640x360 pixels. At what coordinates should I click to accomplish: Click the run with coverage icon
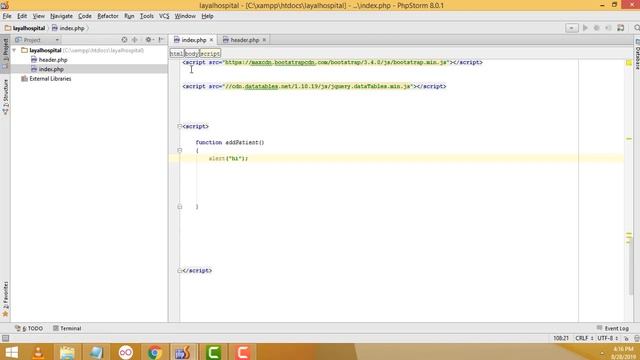point(608,28)
